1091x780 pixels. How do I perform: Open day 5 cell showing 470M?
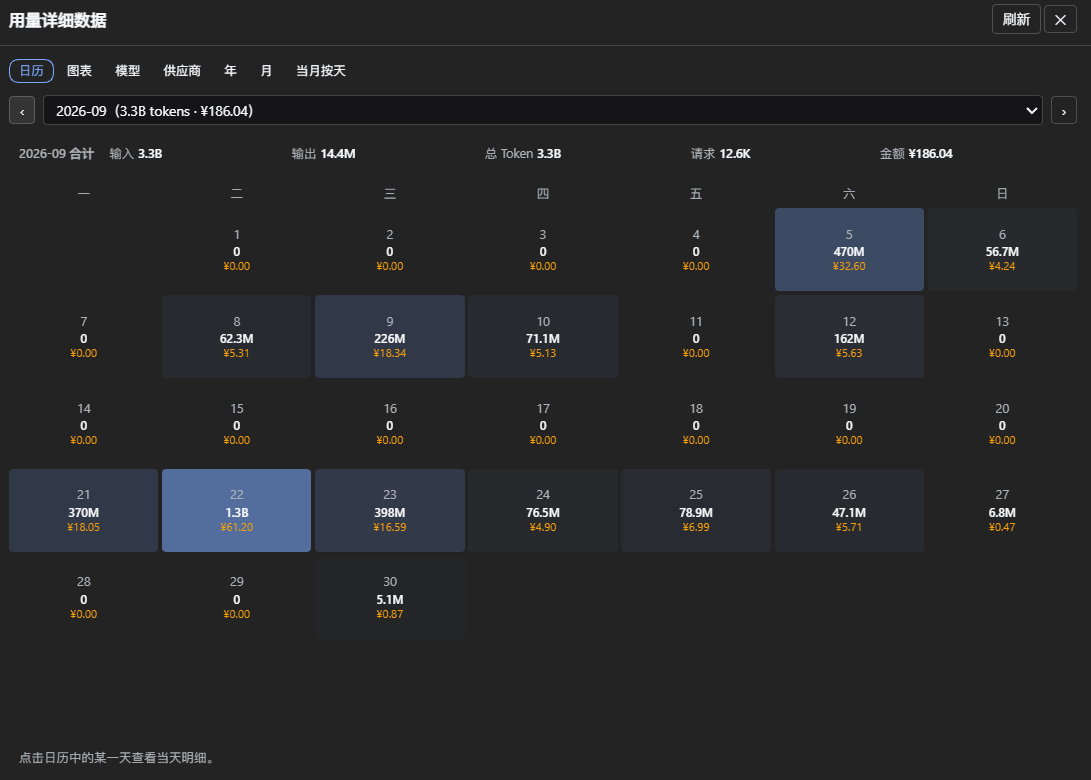pos(849,250)
